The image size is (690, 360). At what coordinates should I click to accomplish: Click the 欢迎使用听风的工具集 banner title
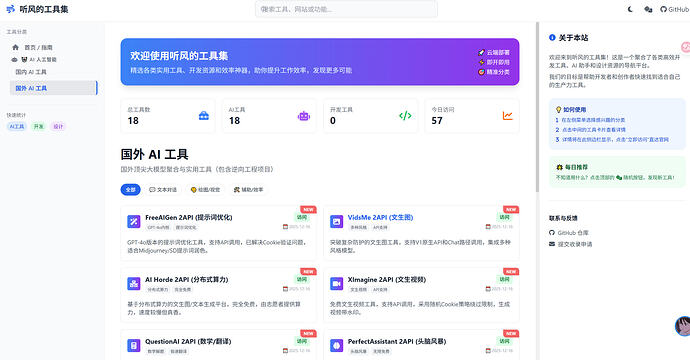(x=179, y=56)
